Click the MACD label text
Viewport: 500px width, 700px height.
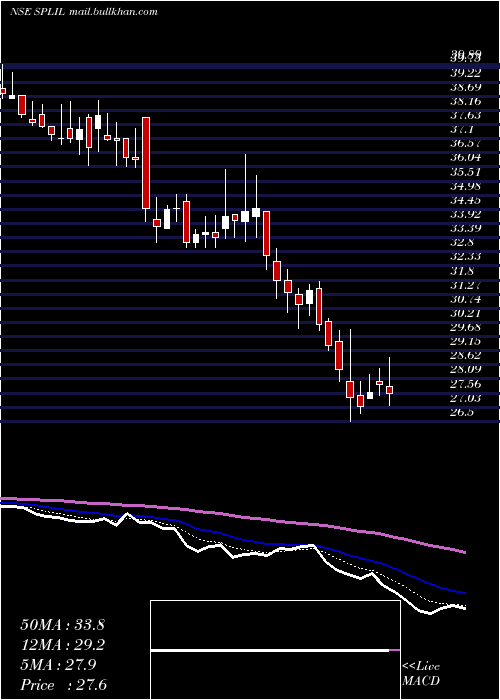tap(421, 681)
